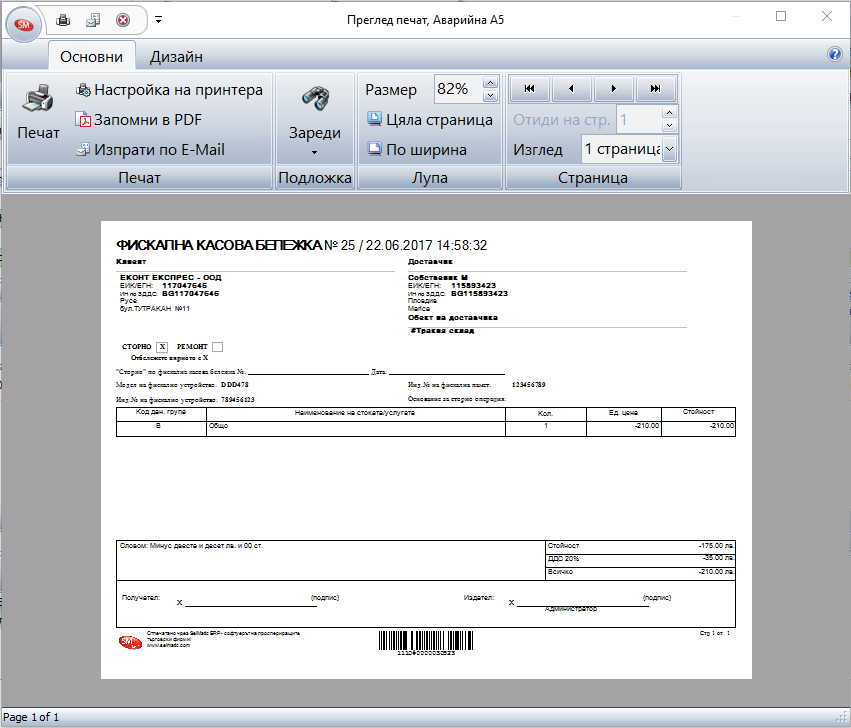The width and height of the screenshot is (851, 728).
Task: Click Запомни в PDF
Action: [138, 119]
